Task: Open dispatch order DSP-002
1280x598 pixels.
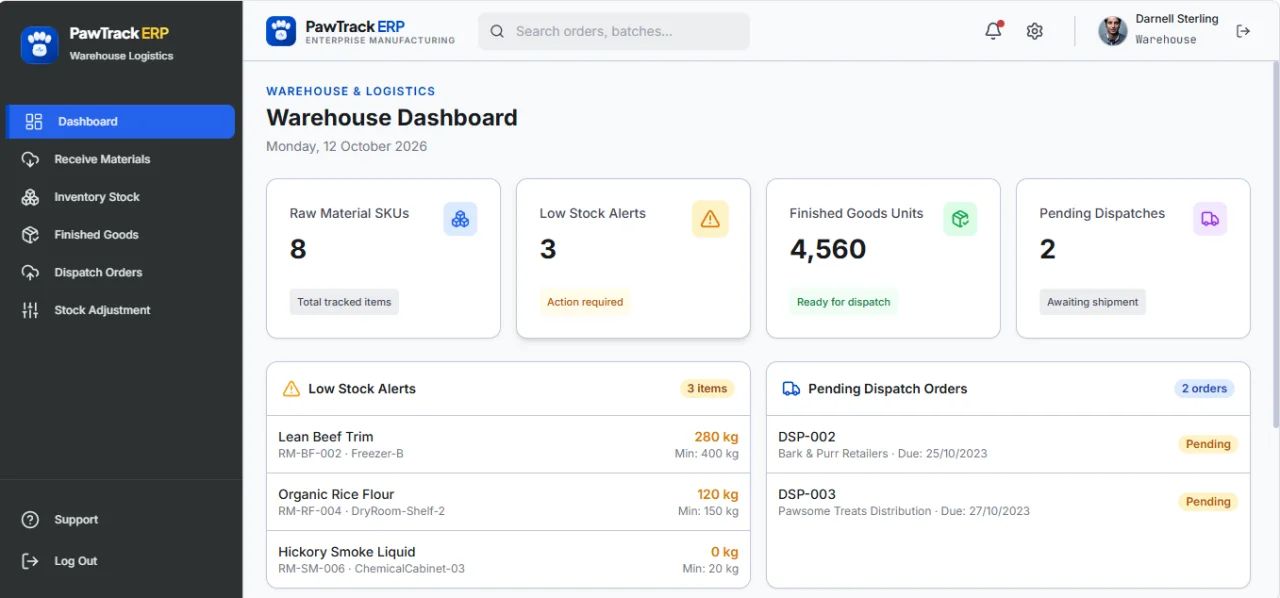Action: (1008, 444)
